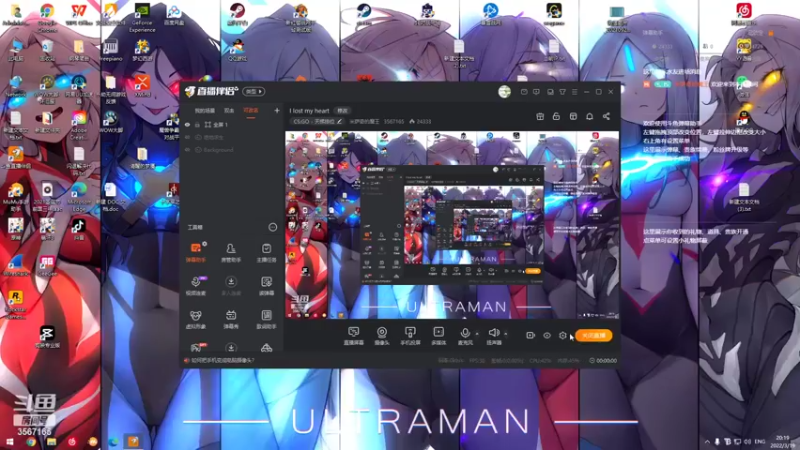The width and height of the screenshot is (800, 450).
Task: Click the room number 3567165 in app header
Action: 393,121
